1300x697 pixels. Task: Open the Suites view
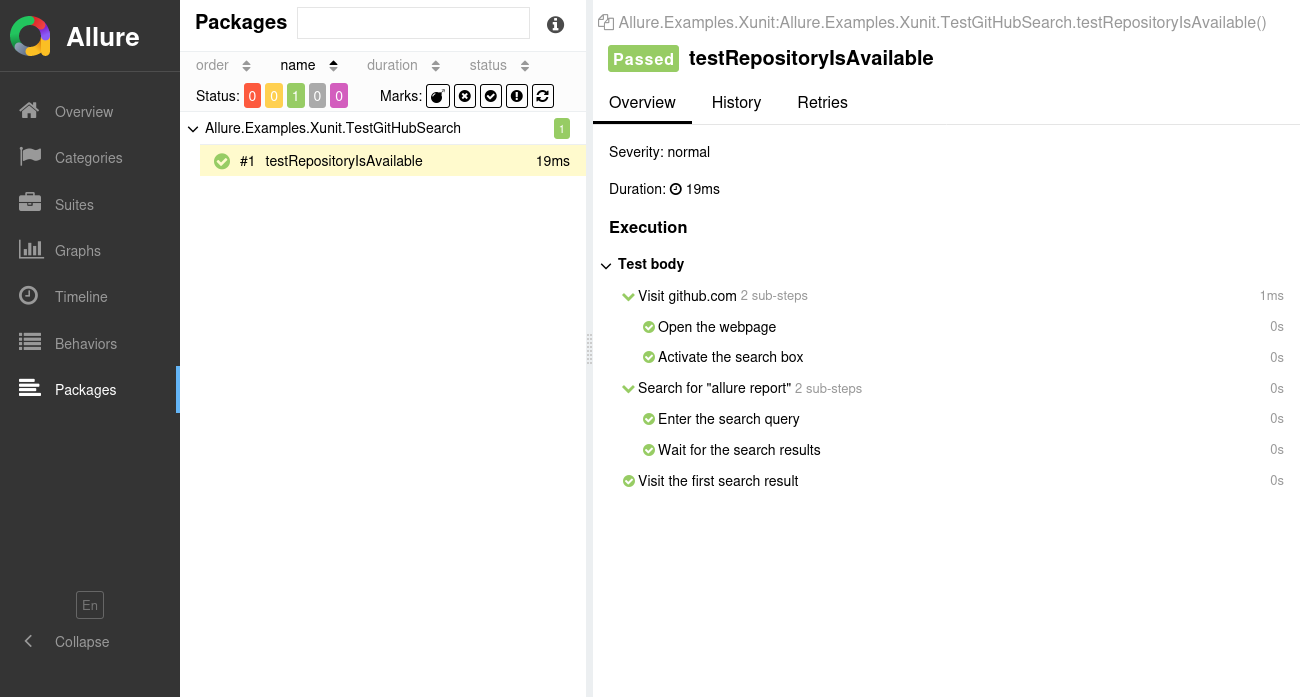(x=75, y=204)
